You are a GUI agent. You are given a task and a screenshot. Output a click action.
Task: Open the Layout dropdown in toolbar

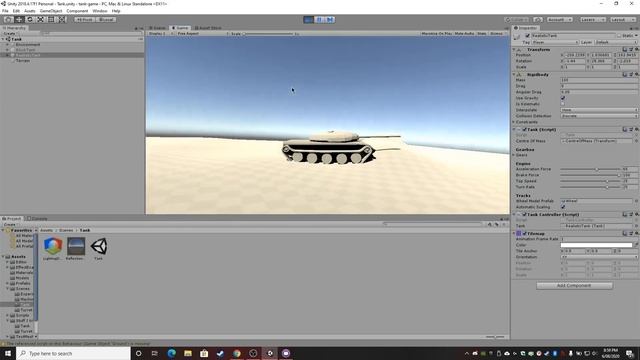click(622, 20)
